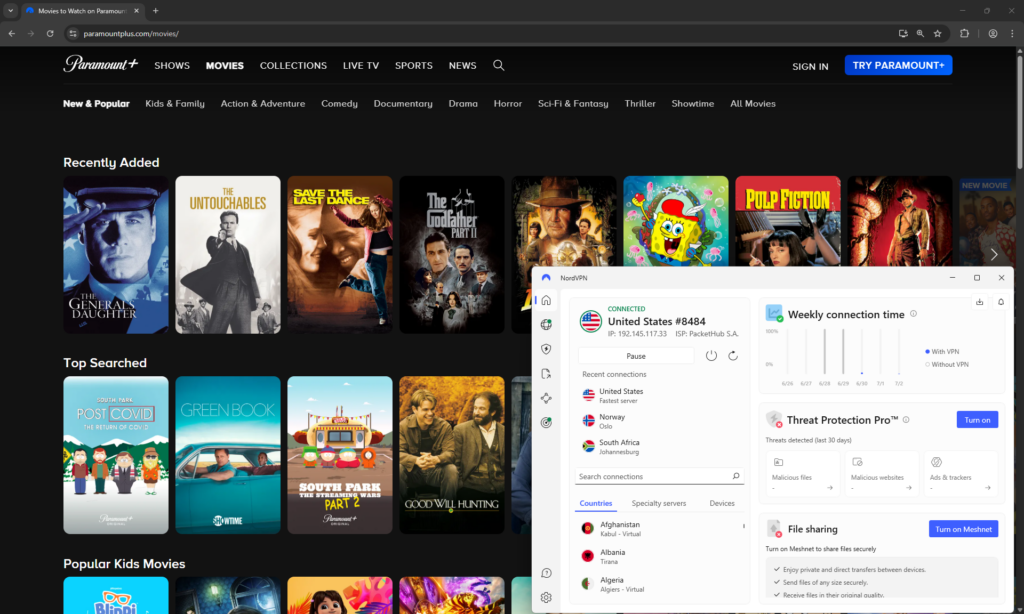Turn on Threat Protection Pro

977,419
